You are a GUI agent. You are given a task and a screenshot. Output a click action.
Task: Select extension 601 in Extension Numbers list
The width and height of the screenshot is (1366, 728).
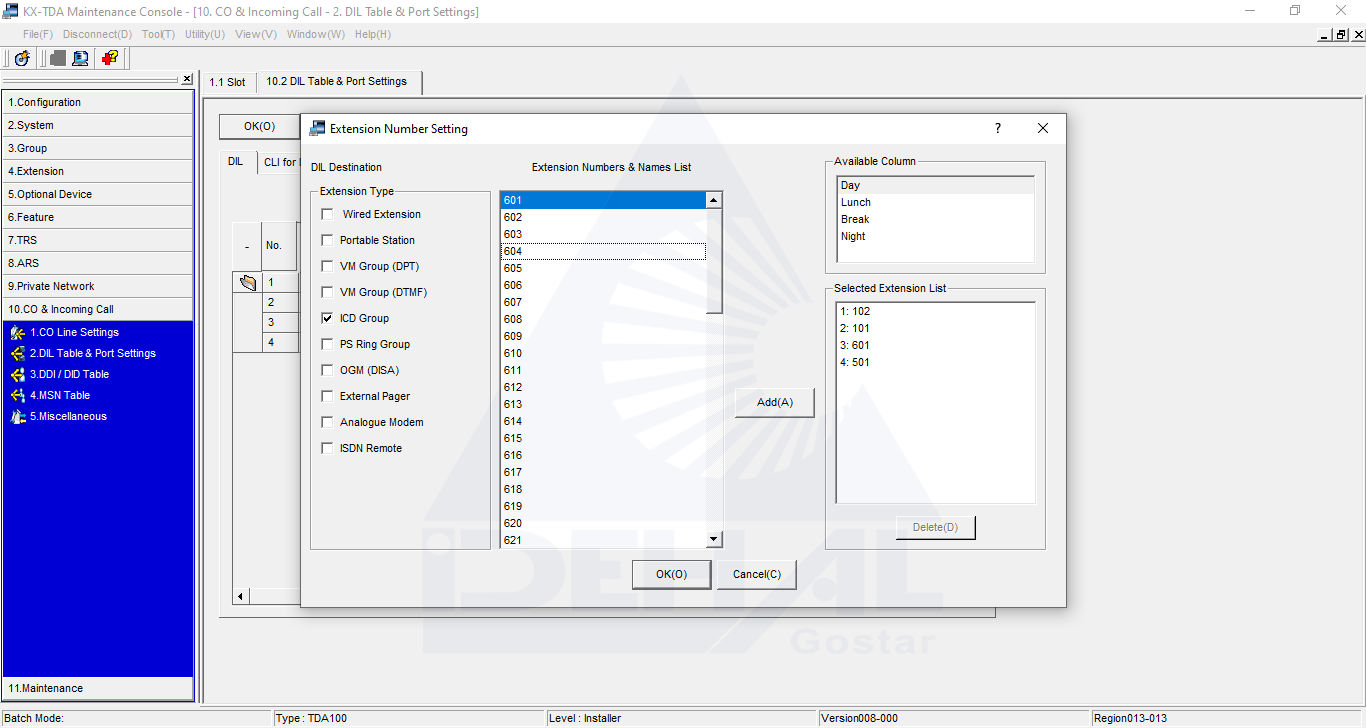[603, 200]
